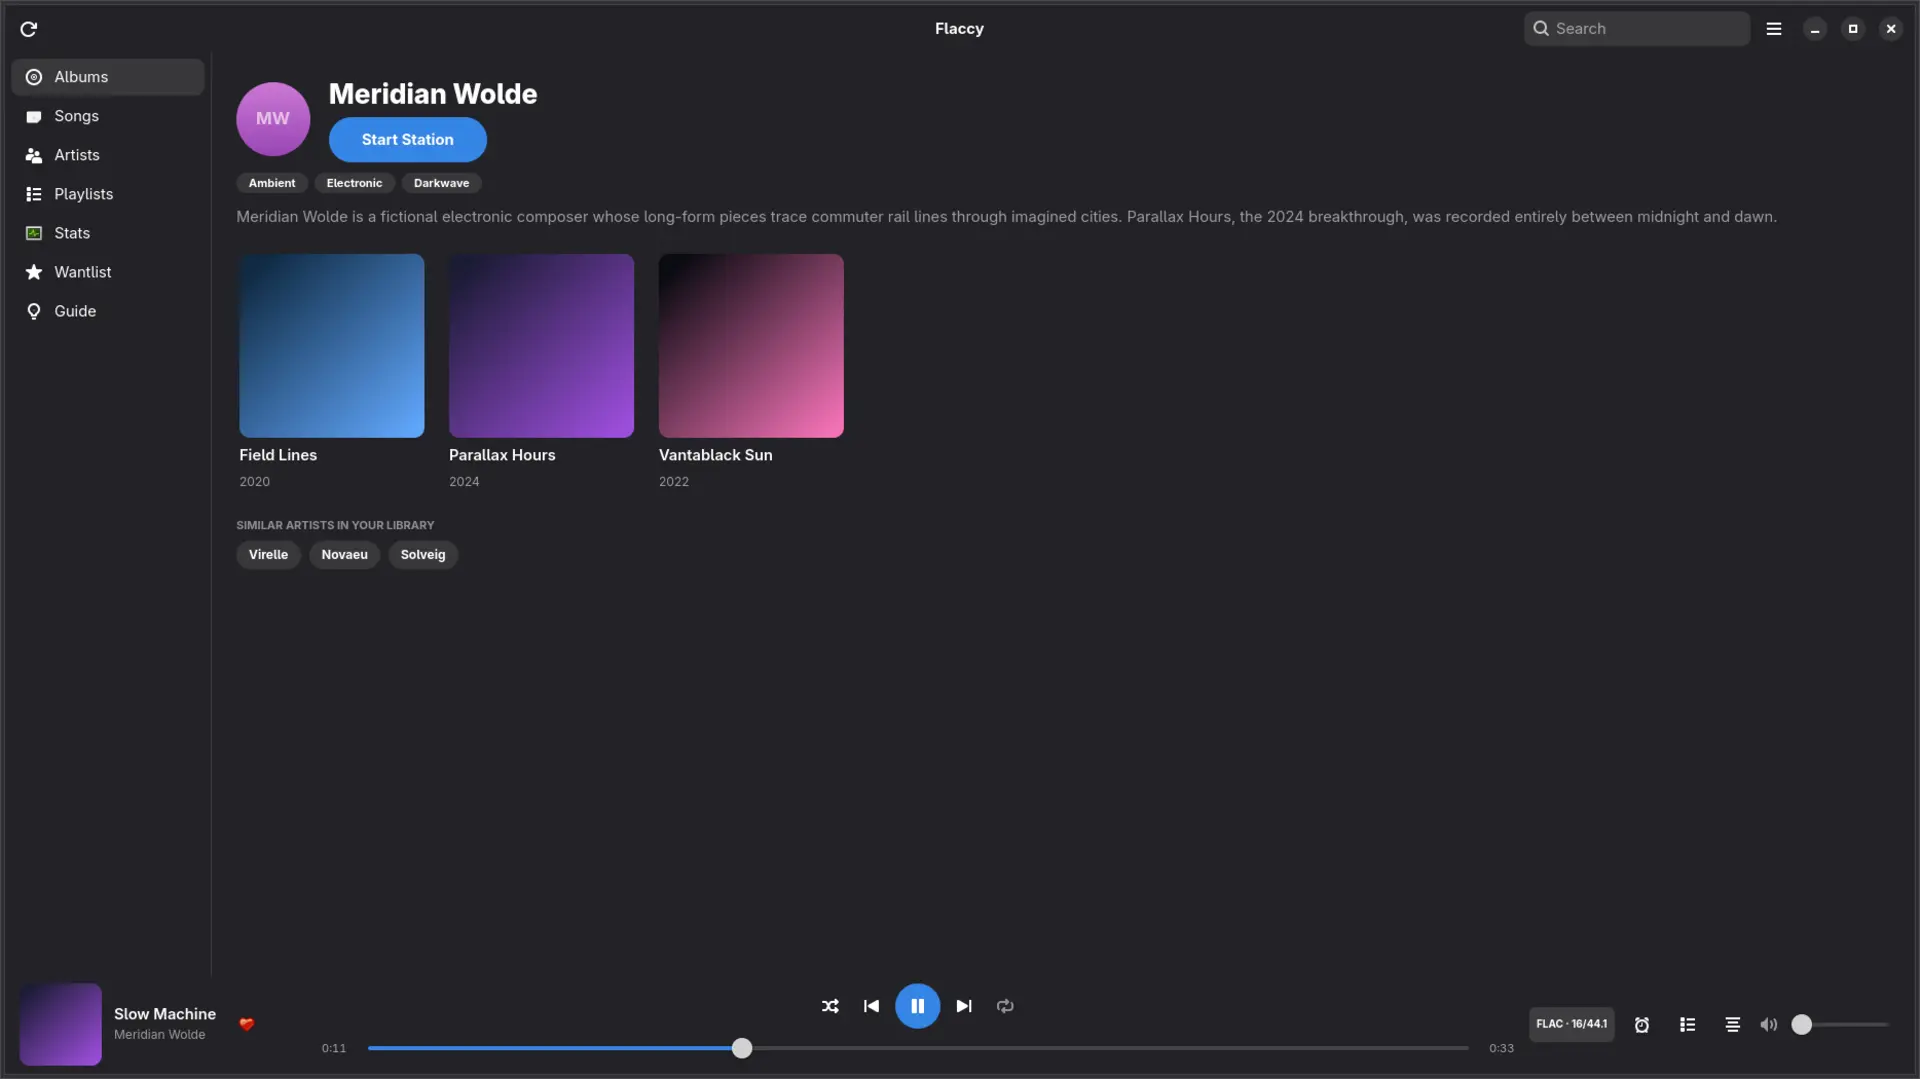Open similar artist Virelle

click(268, 555)
